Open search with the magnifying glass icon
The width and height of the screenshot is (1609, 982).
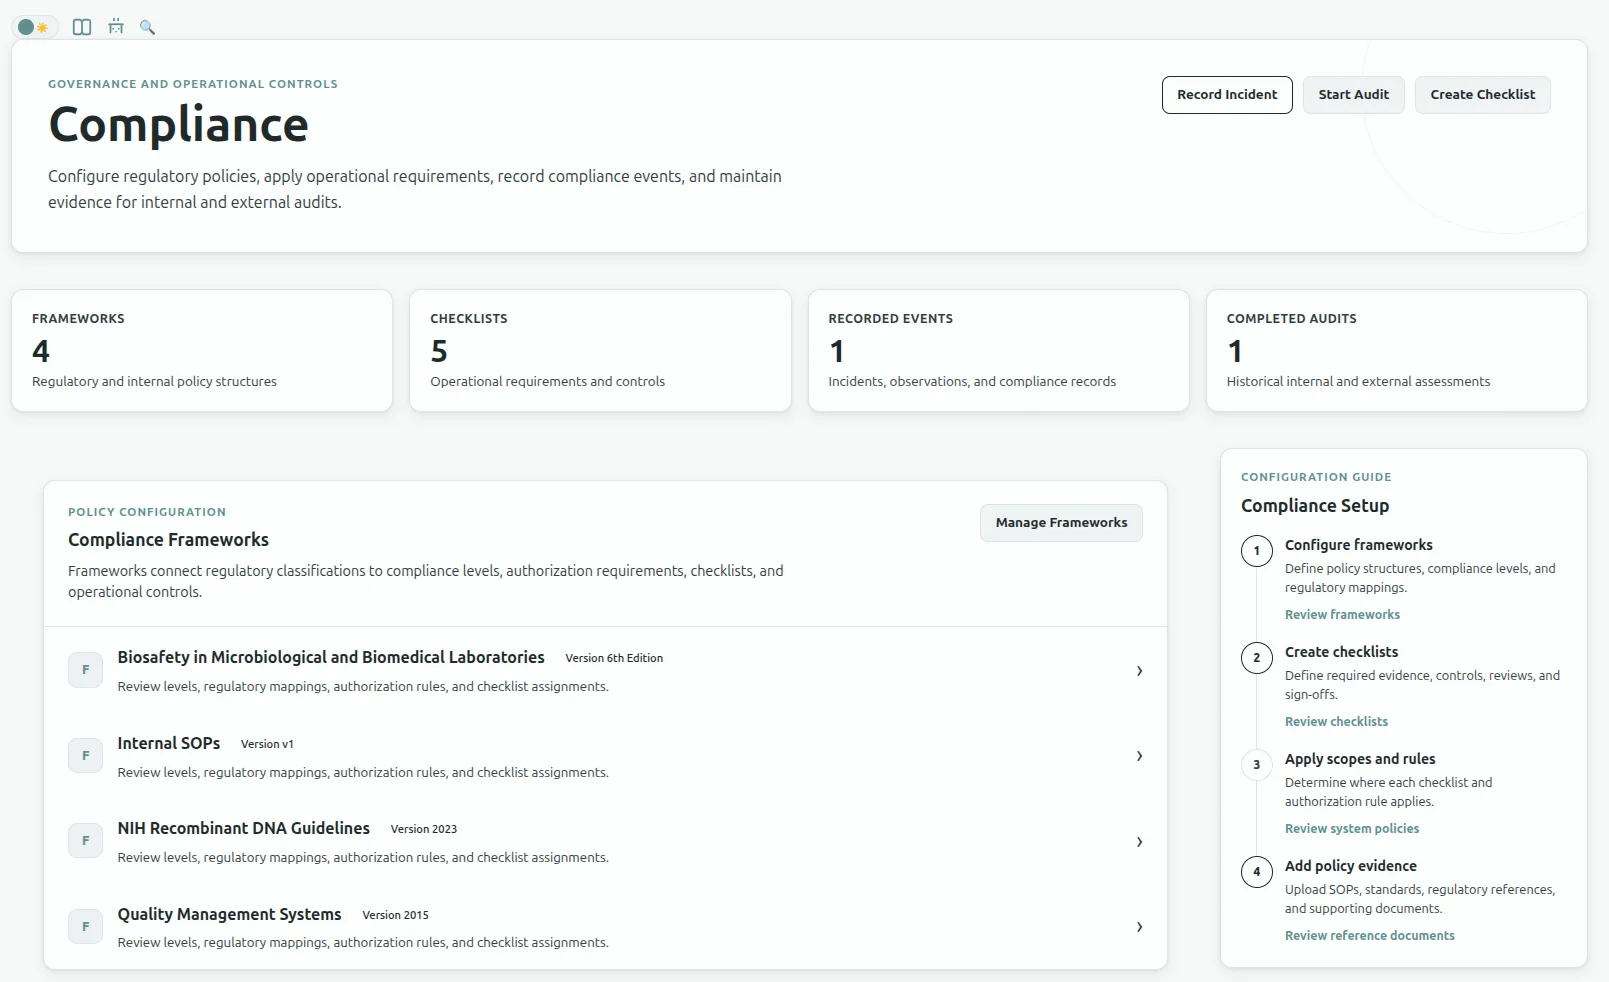coord(147,27)
